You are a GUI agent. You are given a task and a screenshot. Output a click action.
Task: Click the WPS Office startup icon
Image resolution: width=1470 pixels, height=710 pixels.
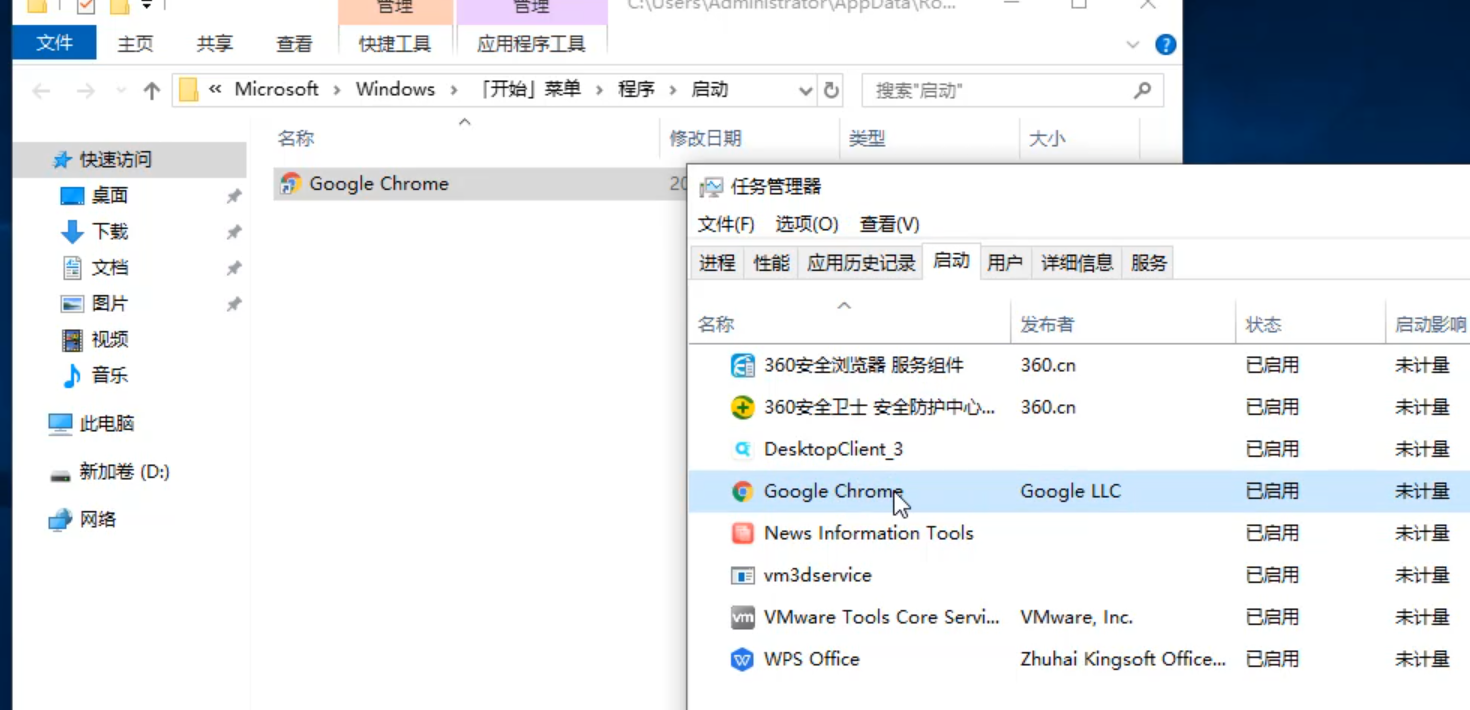[x=742, y=660]
